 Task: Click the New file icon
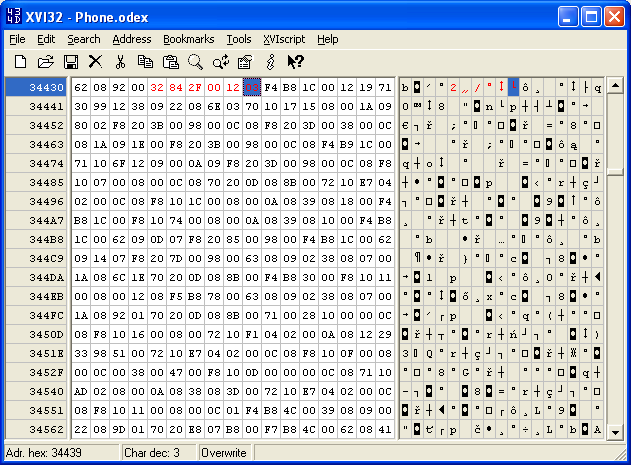(20, 62)
